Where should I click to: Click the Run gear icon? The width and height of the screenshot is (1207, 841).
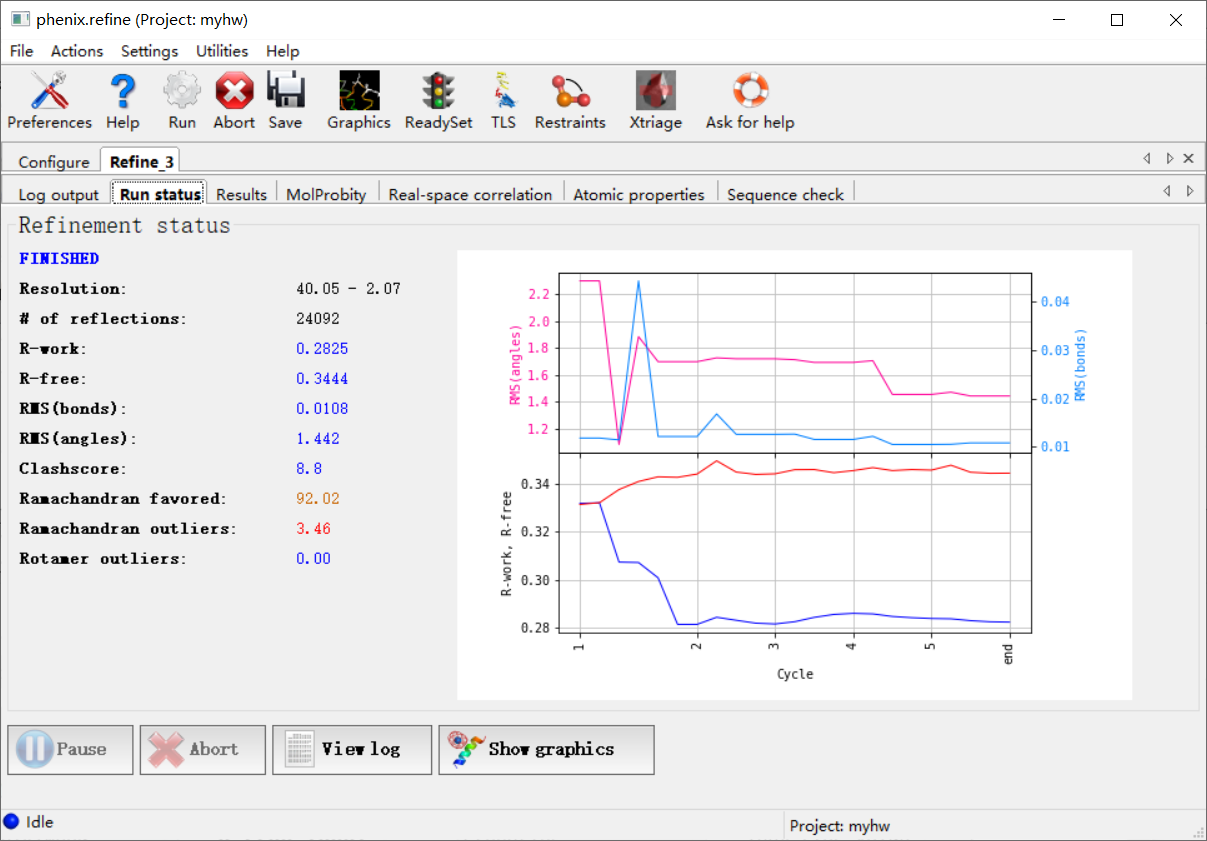(182, 91)
